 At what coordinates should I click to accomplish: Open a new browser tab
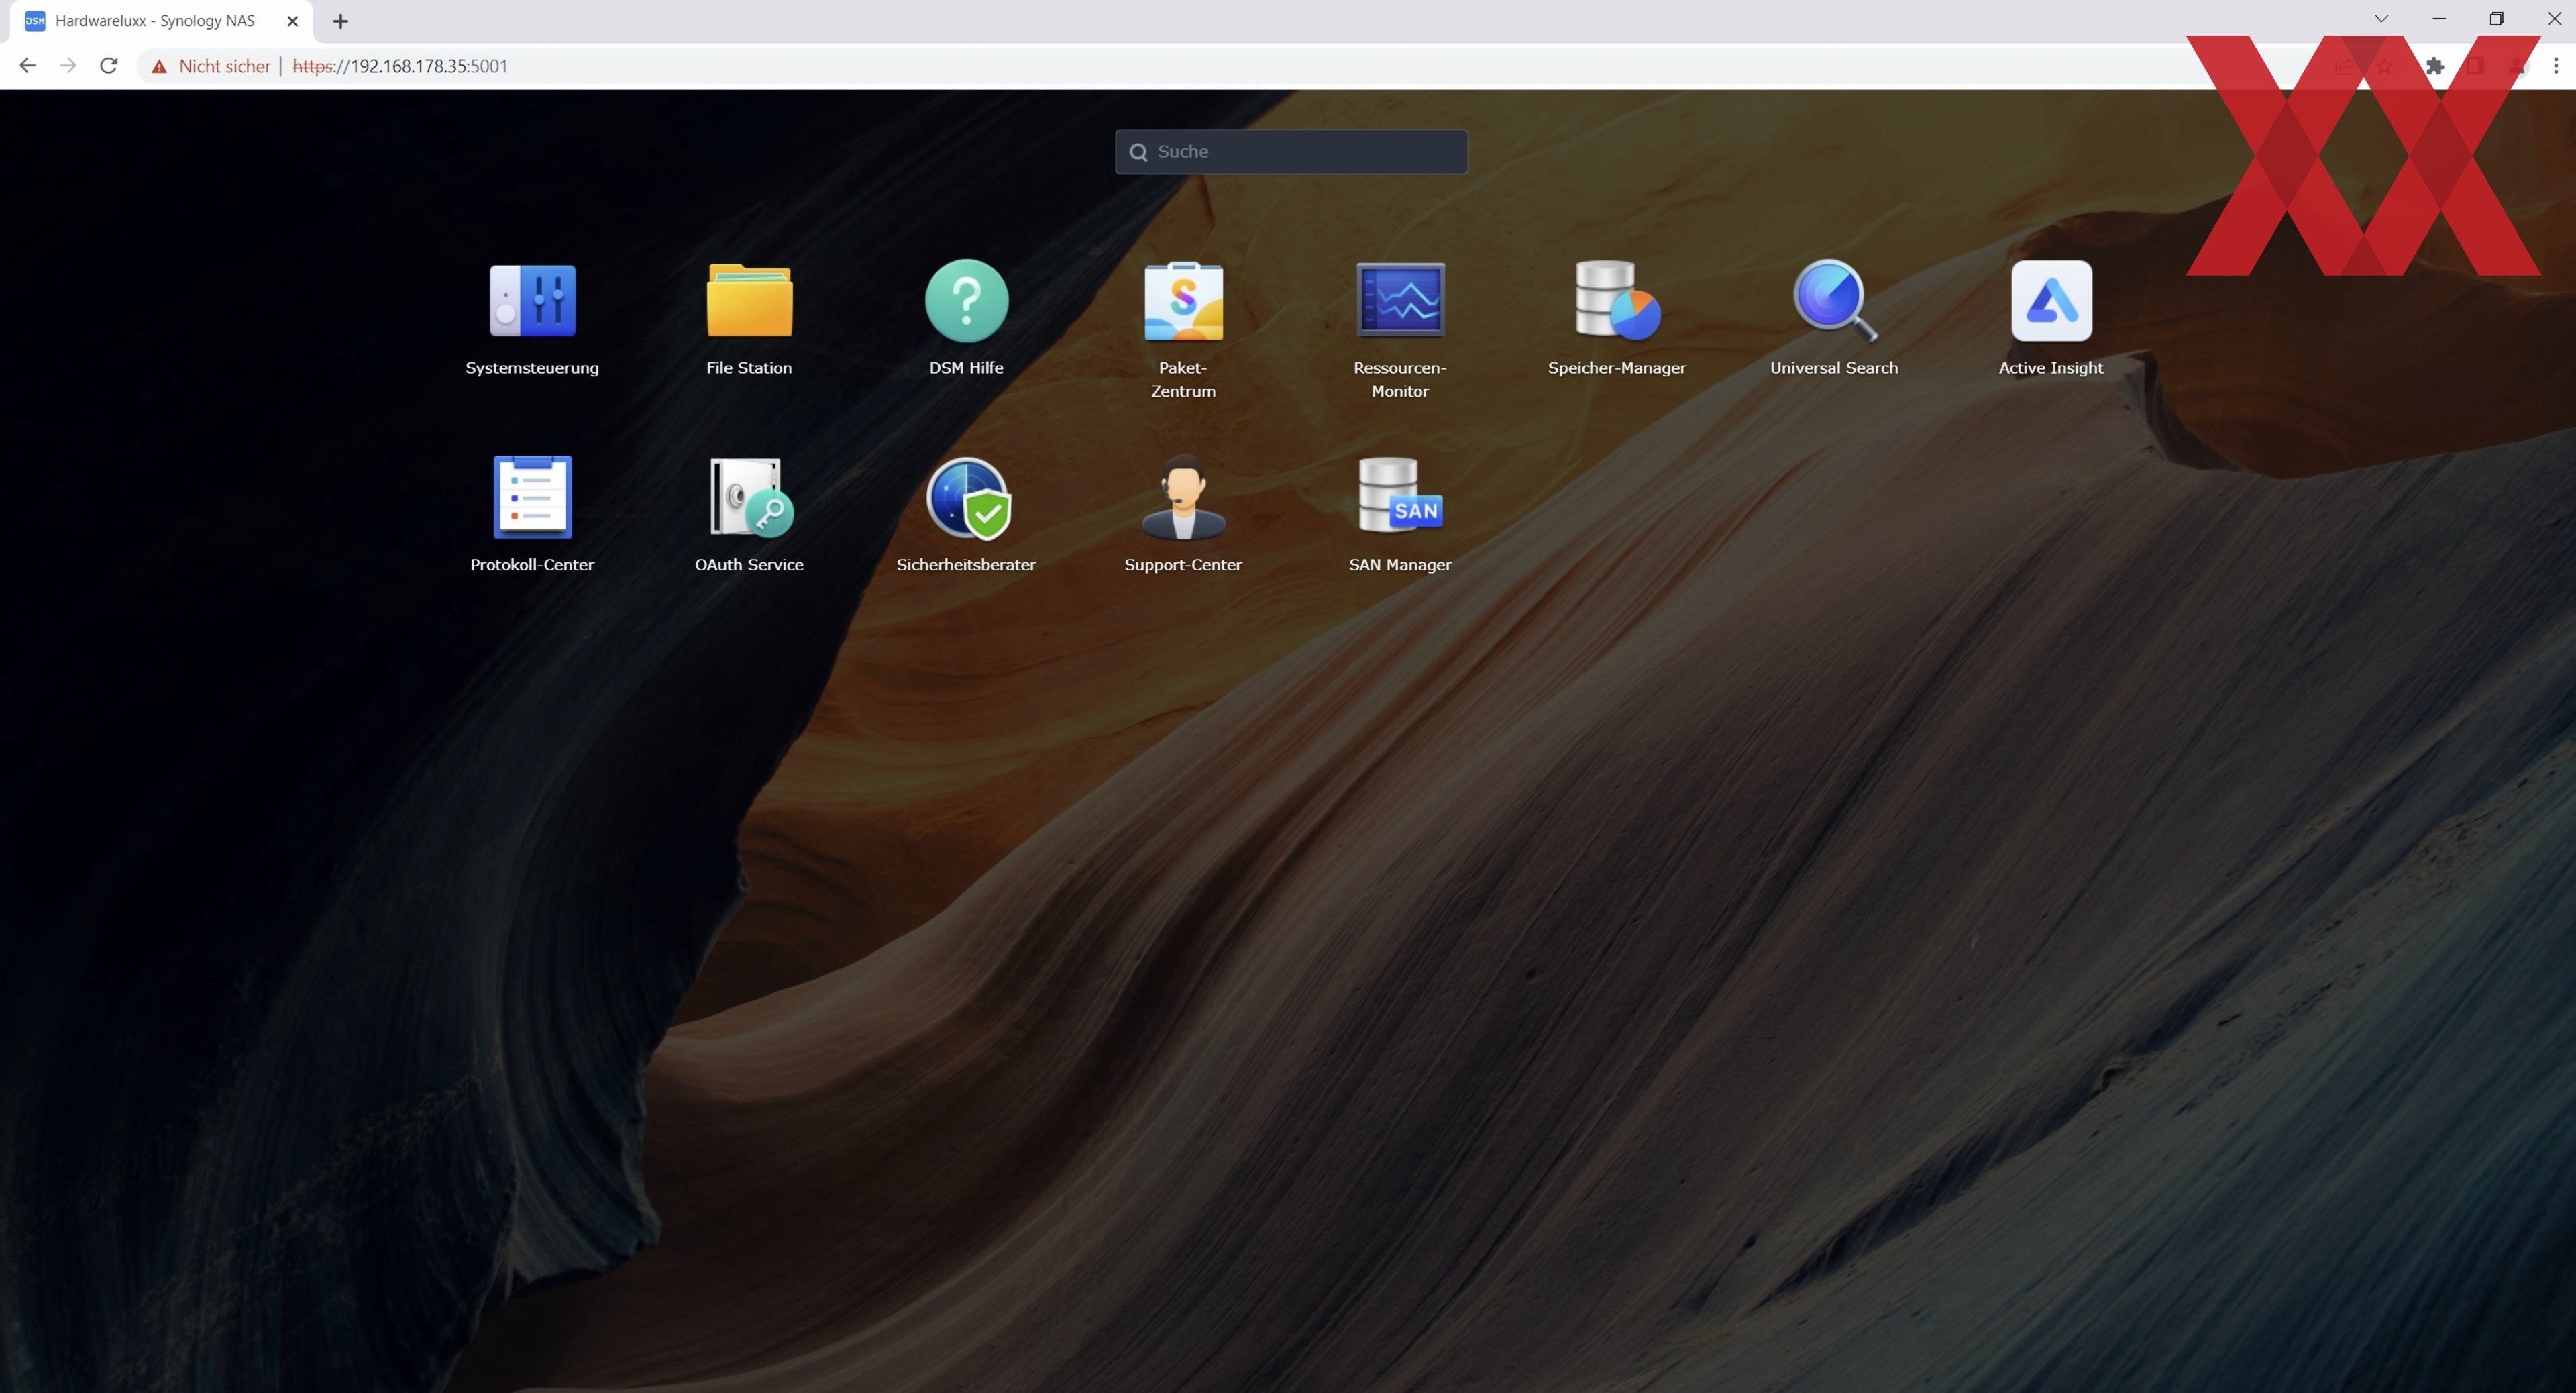[x=340, y=21]
